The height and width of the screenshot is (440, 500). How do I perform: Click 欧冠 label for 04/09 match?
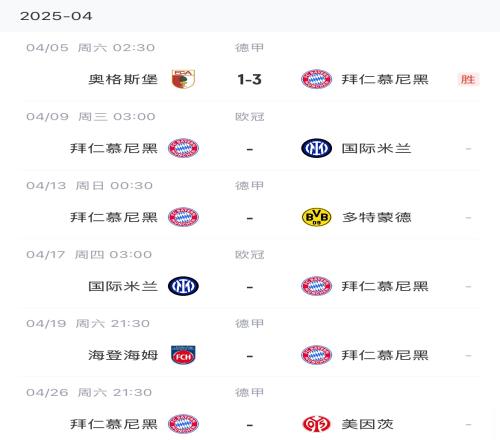pos(250,117)
